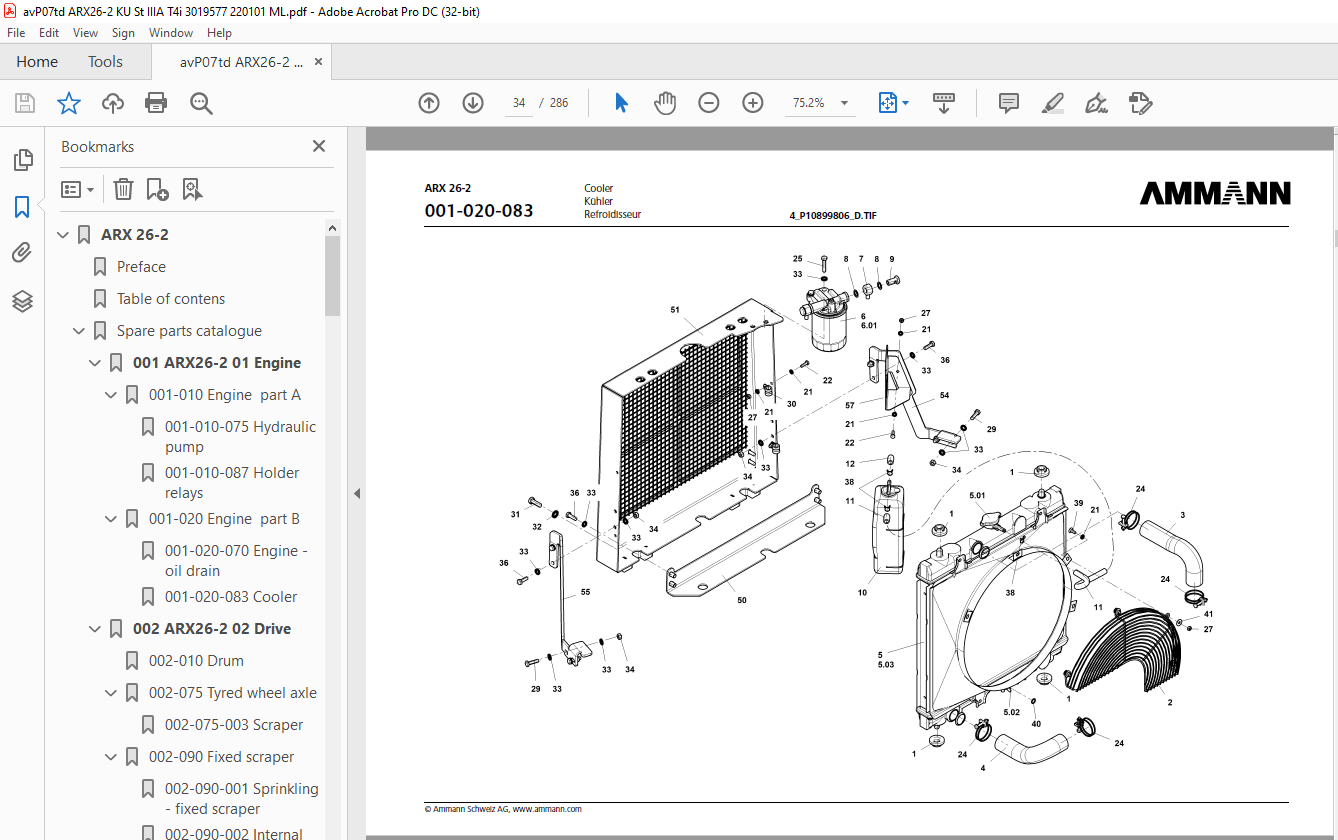Open the Window menu

[x=171, y=33]
